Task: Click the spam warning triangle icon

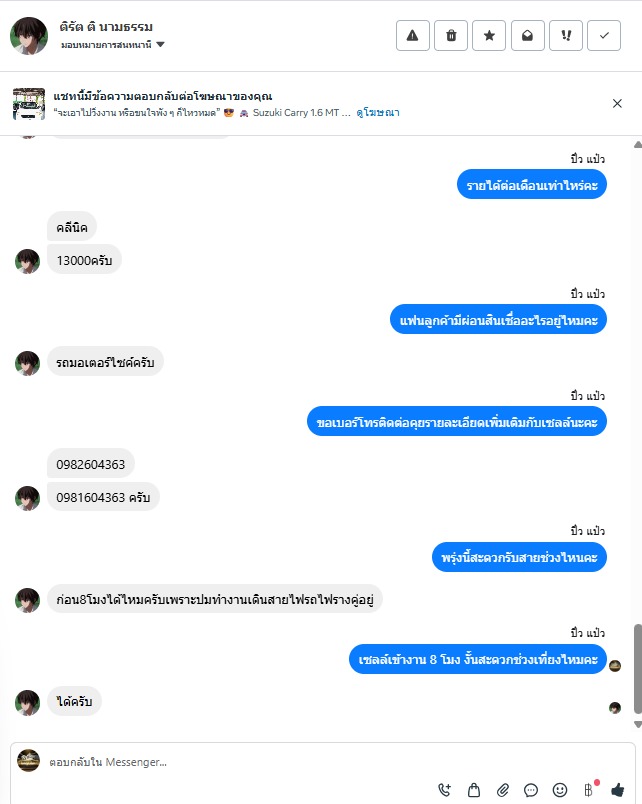Action: pyautogui.click(x=412, y=35)
